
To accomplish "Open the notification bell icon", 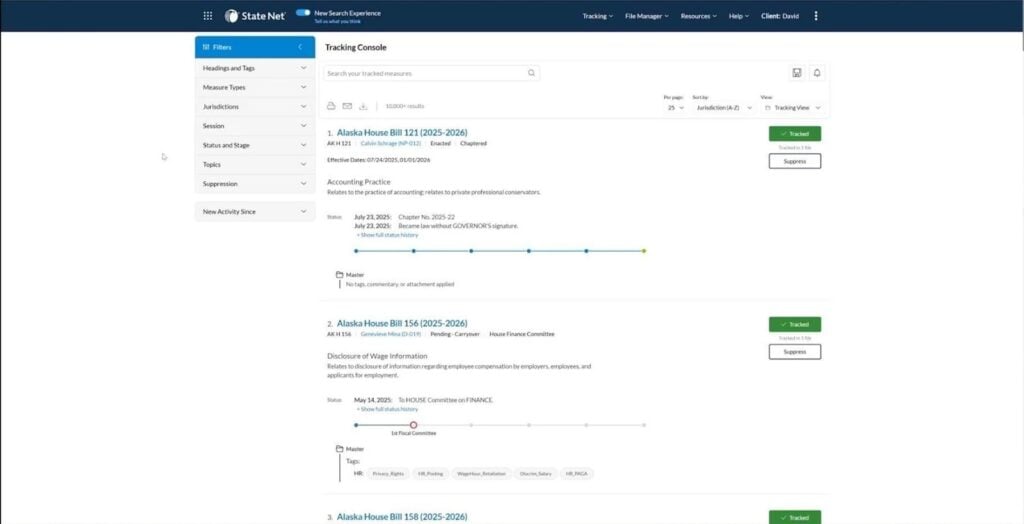I will point(816,73).
